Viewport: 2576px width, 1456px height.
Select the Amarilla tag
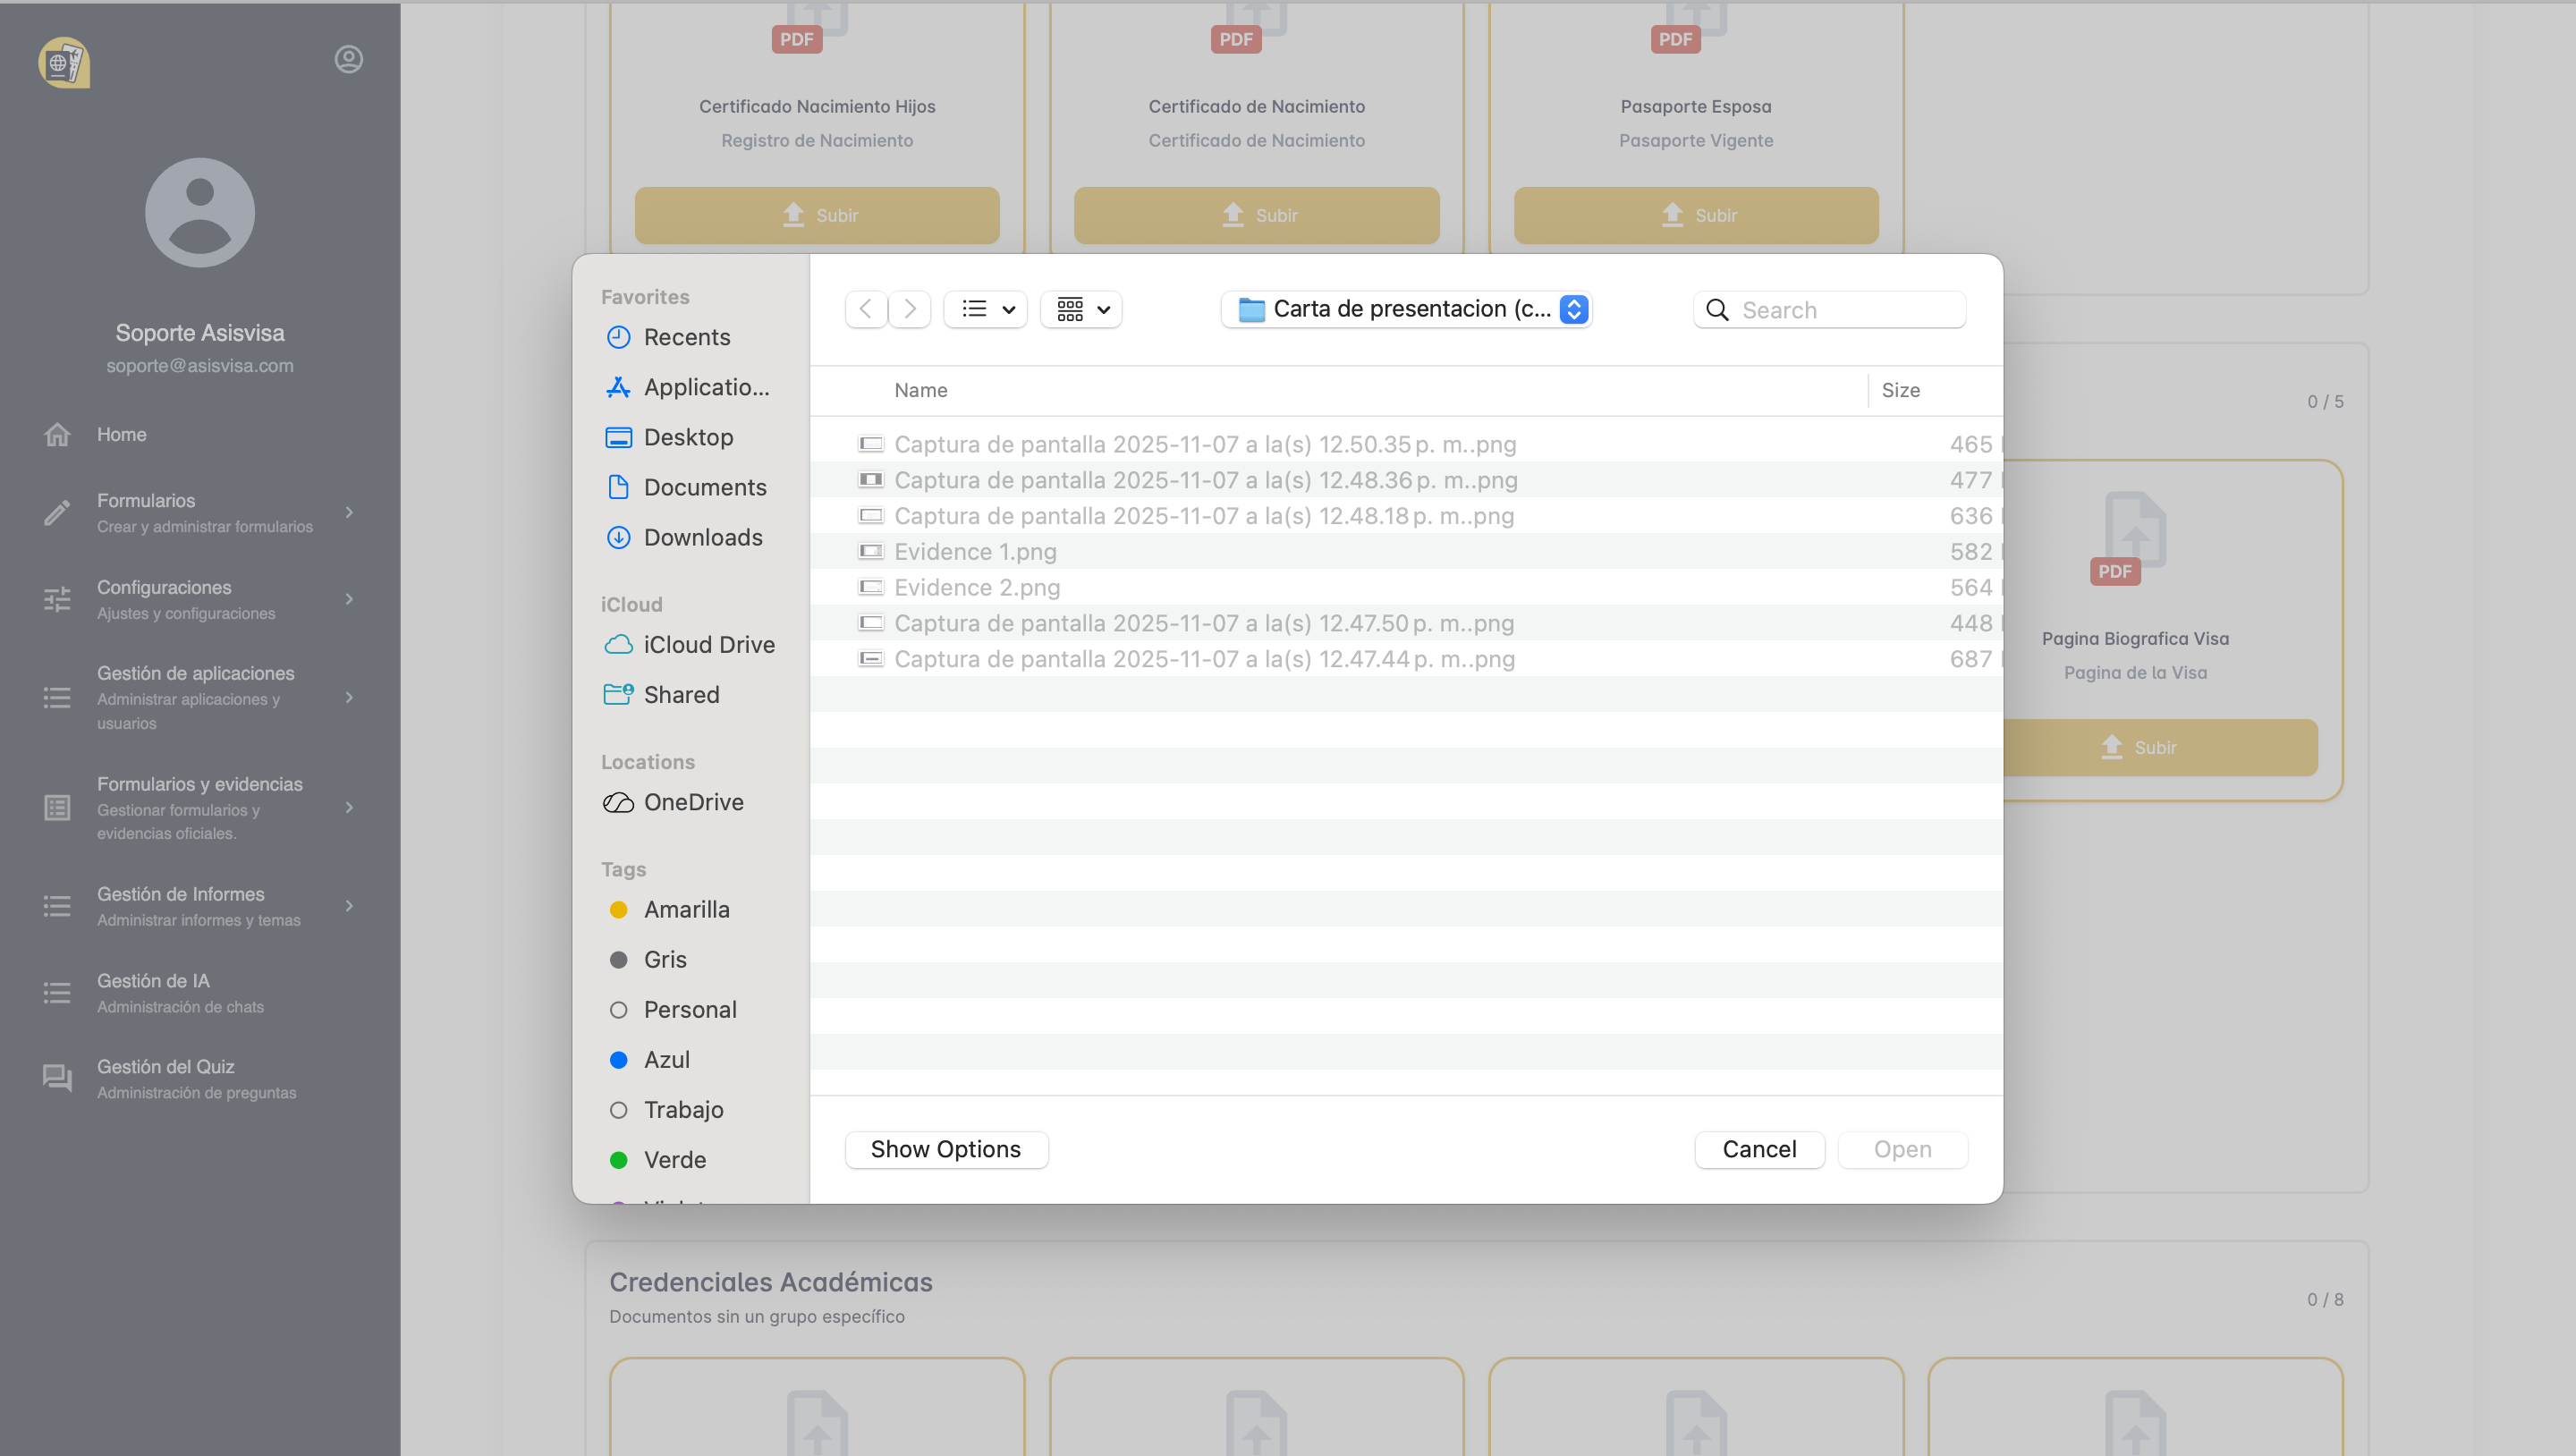(686, 909)
